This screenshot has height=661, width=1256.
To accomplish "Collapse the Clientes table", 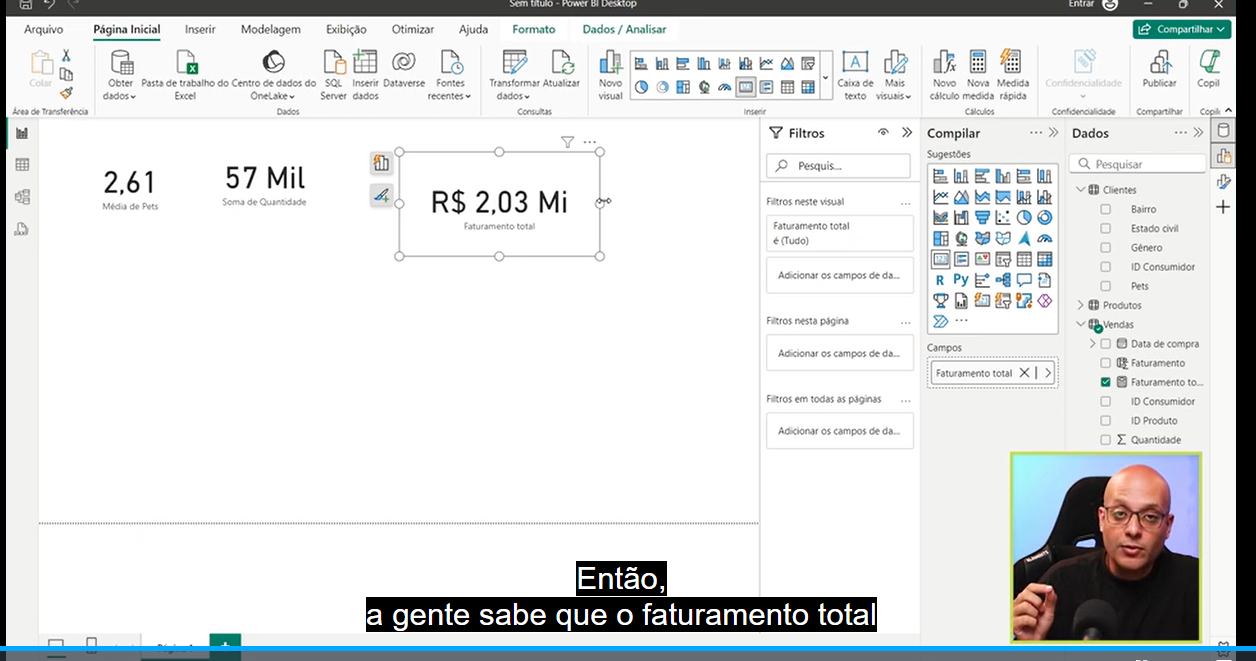I will [x=1080, y=189].
